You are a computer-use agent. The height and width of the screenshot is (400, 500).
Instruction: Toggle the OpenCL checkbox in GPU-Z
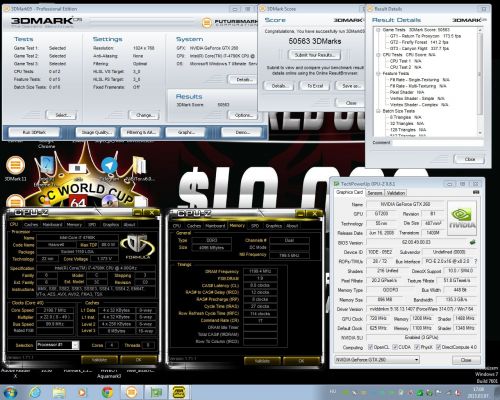point(370,347)
